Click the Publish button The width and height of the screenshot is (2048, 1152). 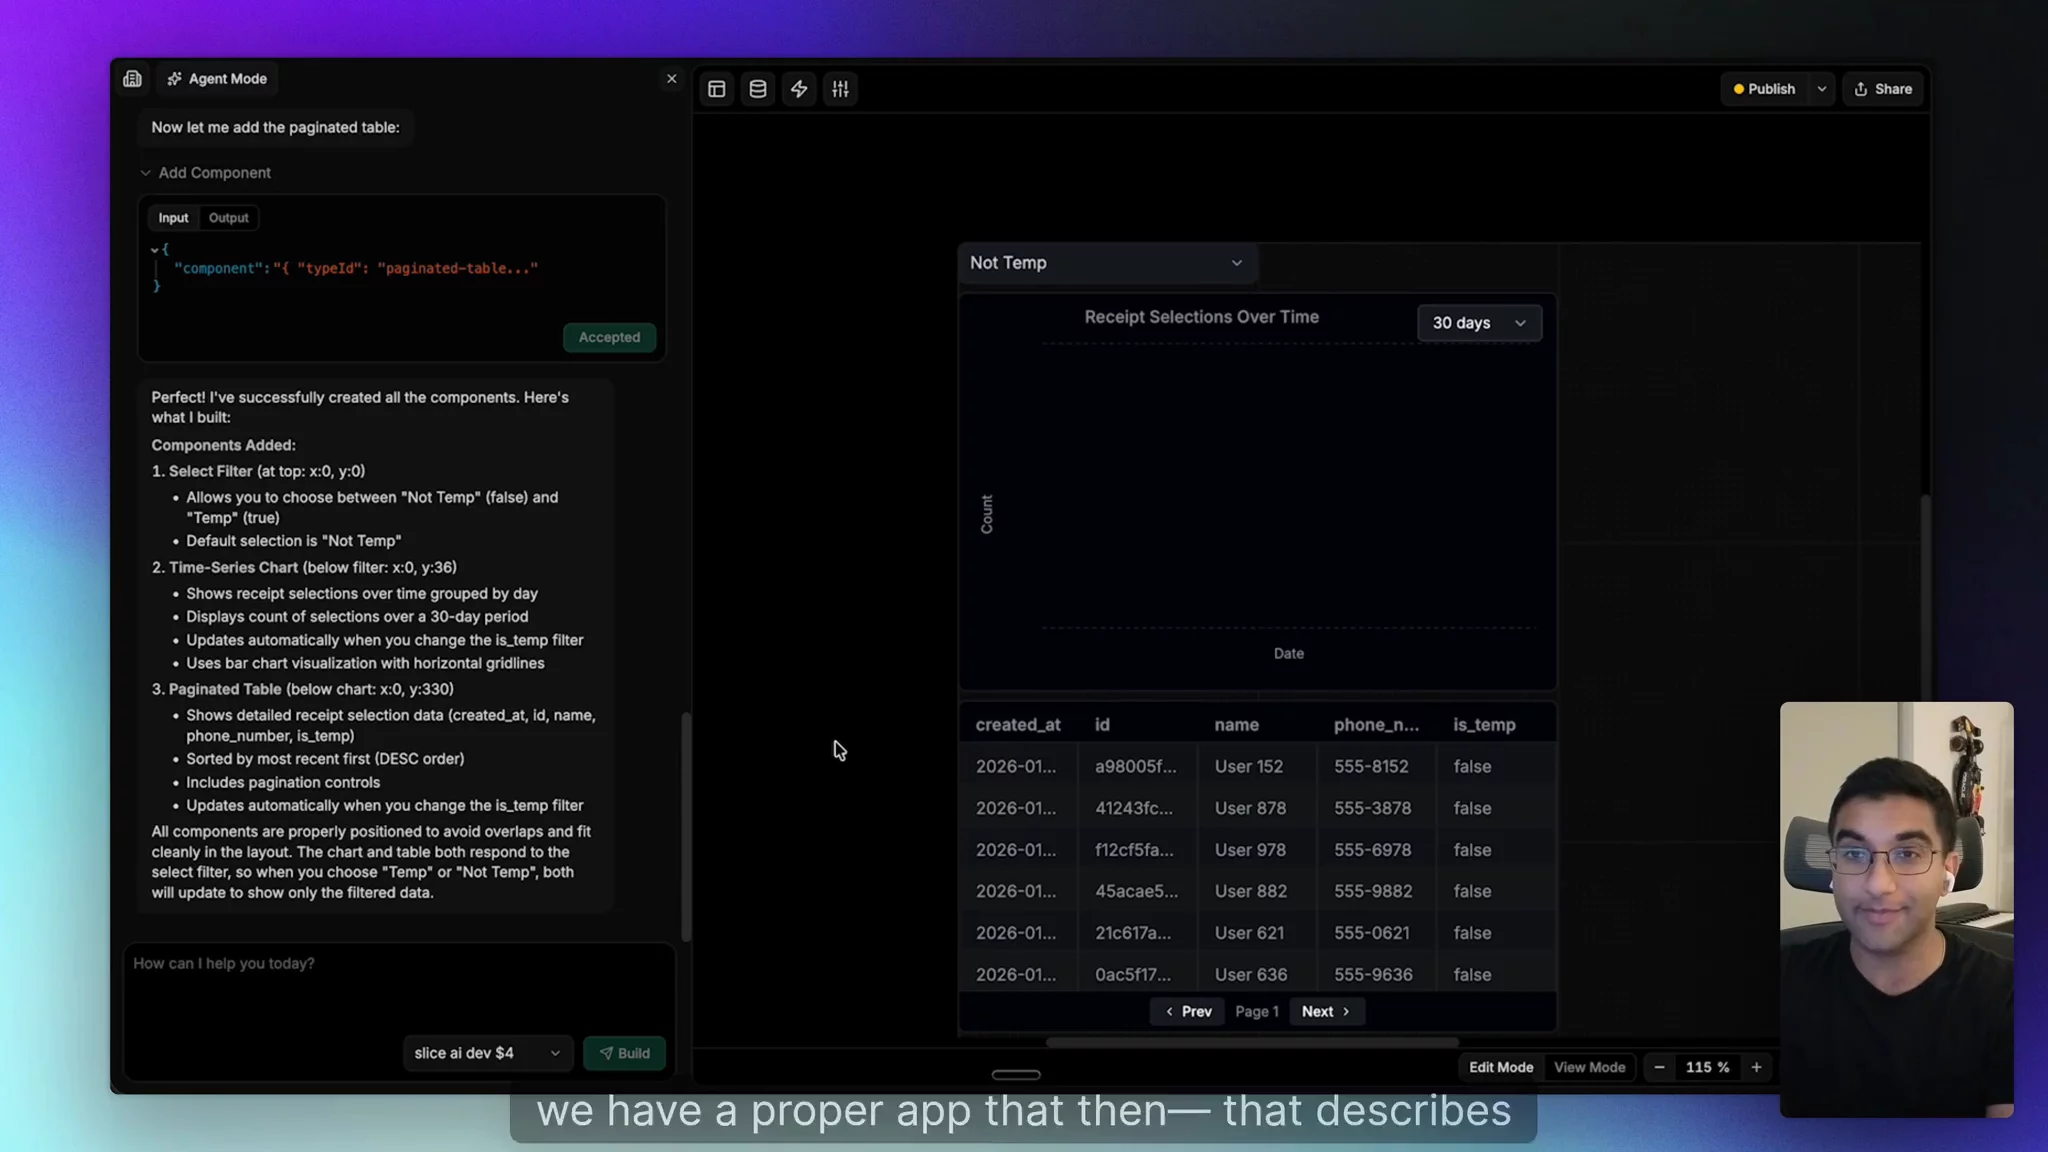[x=1765, y=89]
